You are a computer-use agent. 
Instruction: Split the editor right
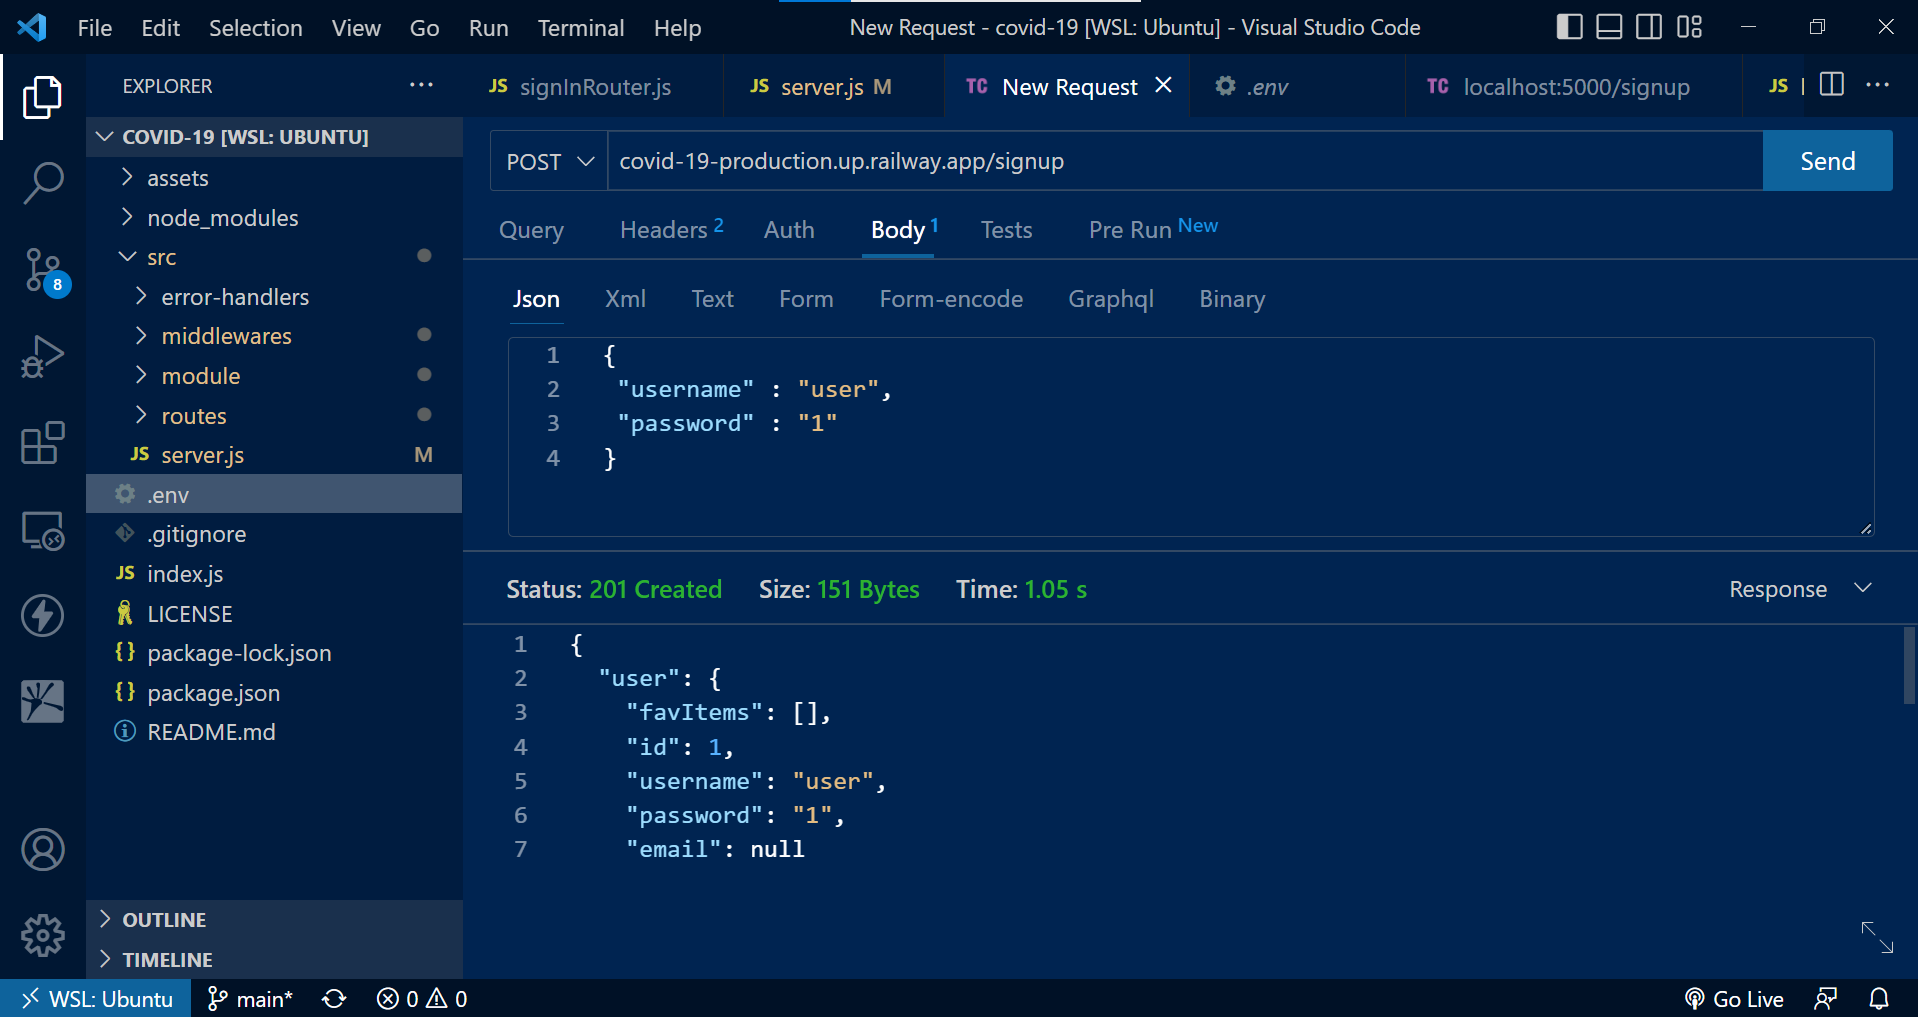pos(1832,85)
